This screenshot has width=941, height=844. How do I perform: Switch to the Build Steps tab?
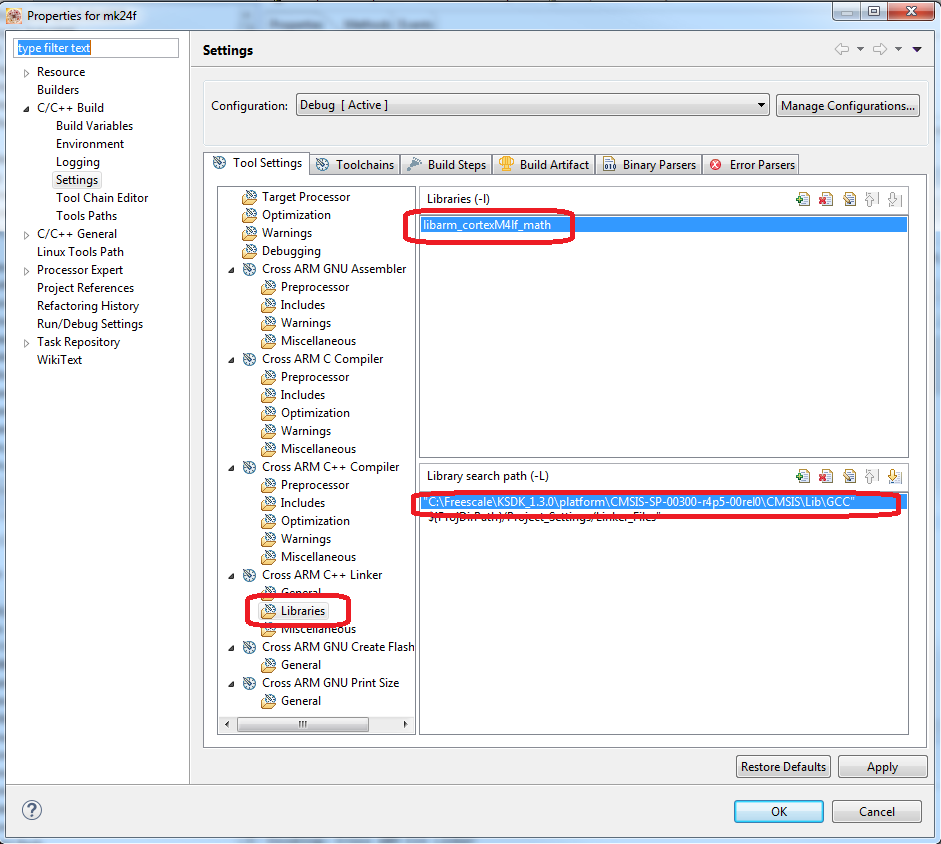446,164
